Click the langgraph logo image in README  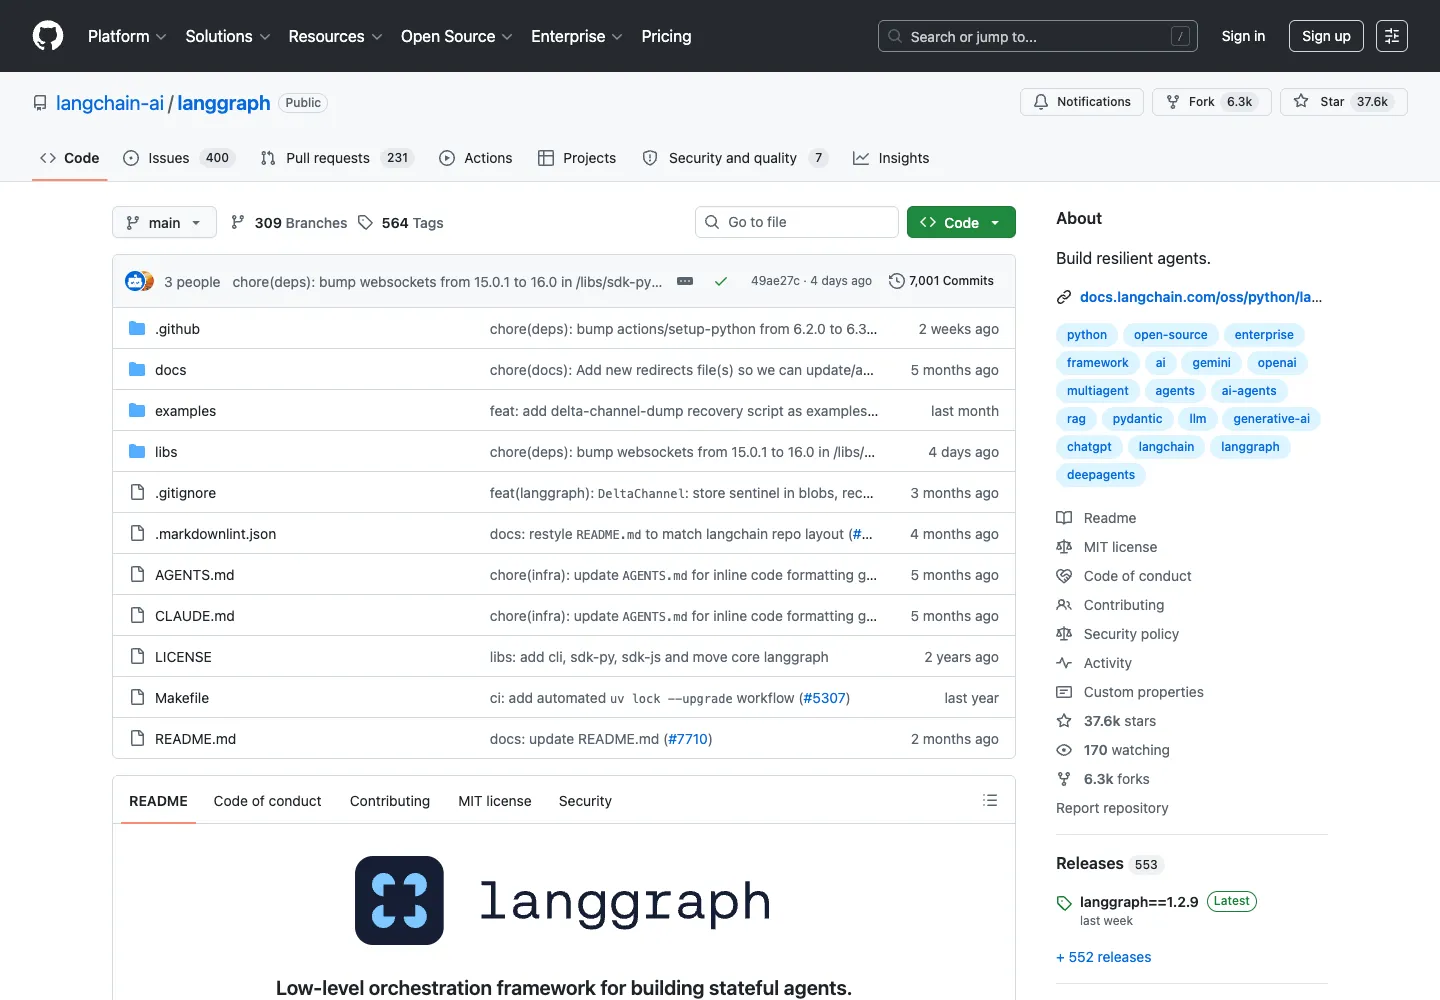coord(564,900)
